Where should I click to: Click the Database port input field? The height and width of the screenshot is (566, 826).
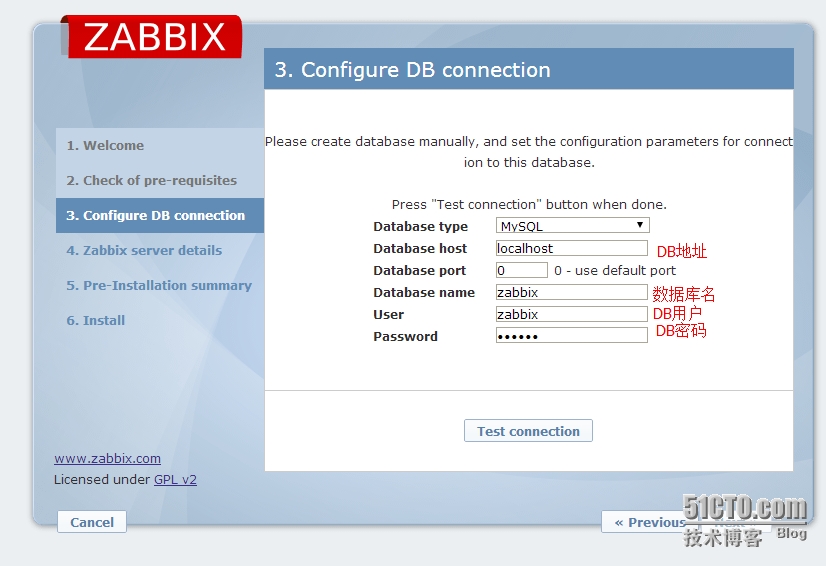click(522, 270)
